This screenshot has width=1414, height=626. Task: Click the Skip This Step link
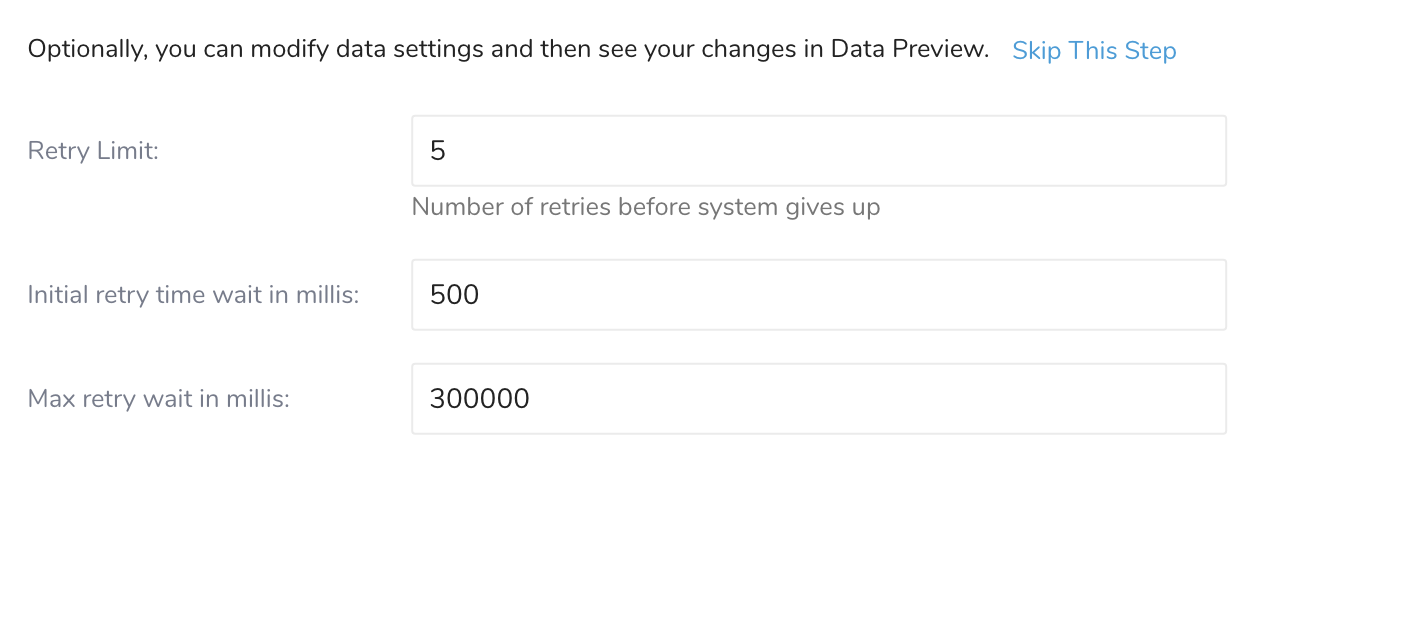pyautogui.click(x=1094, y=50)
